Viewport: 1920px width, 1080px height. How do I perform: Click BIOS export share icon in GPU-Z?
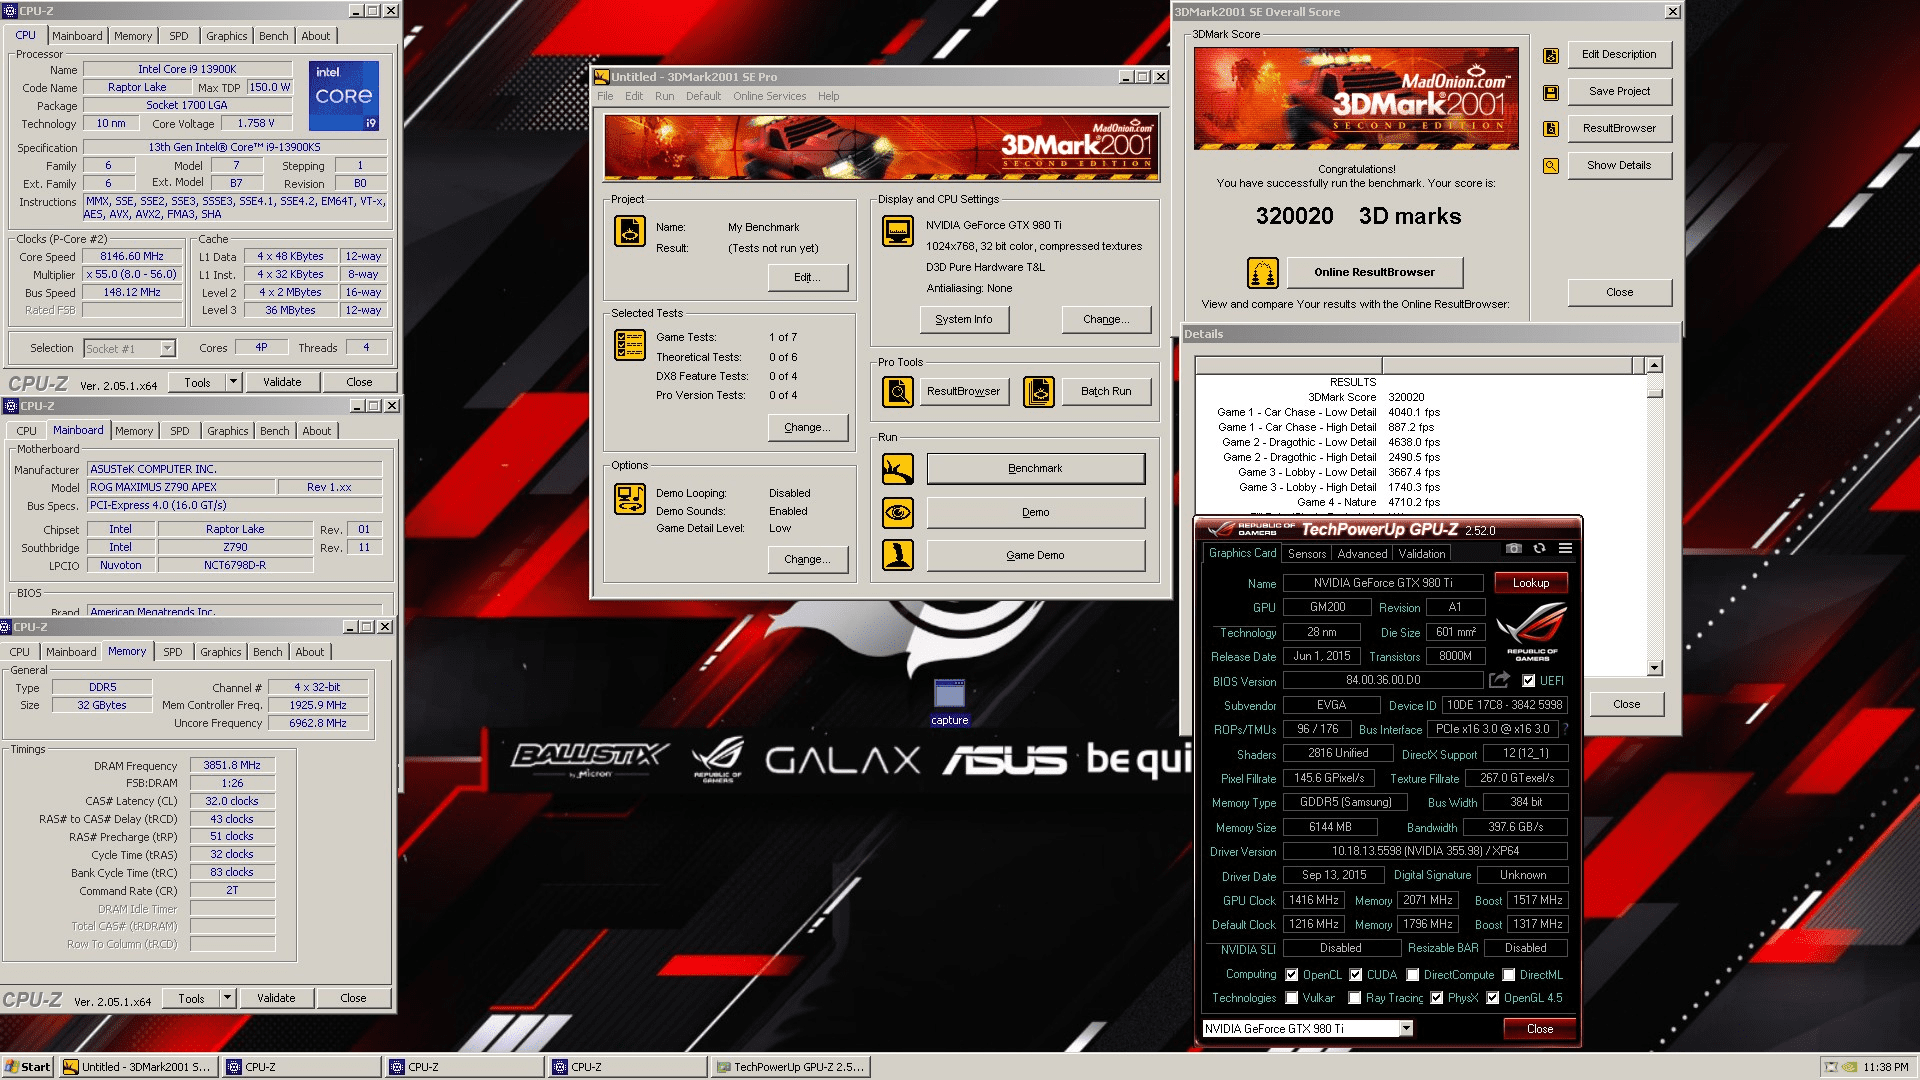point(1499,680)
